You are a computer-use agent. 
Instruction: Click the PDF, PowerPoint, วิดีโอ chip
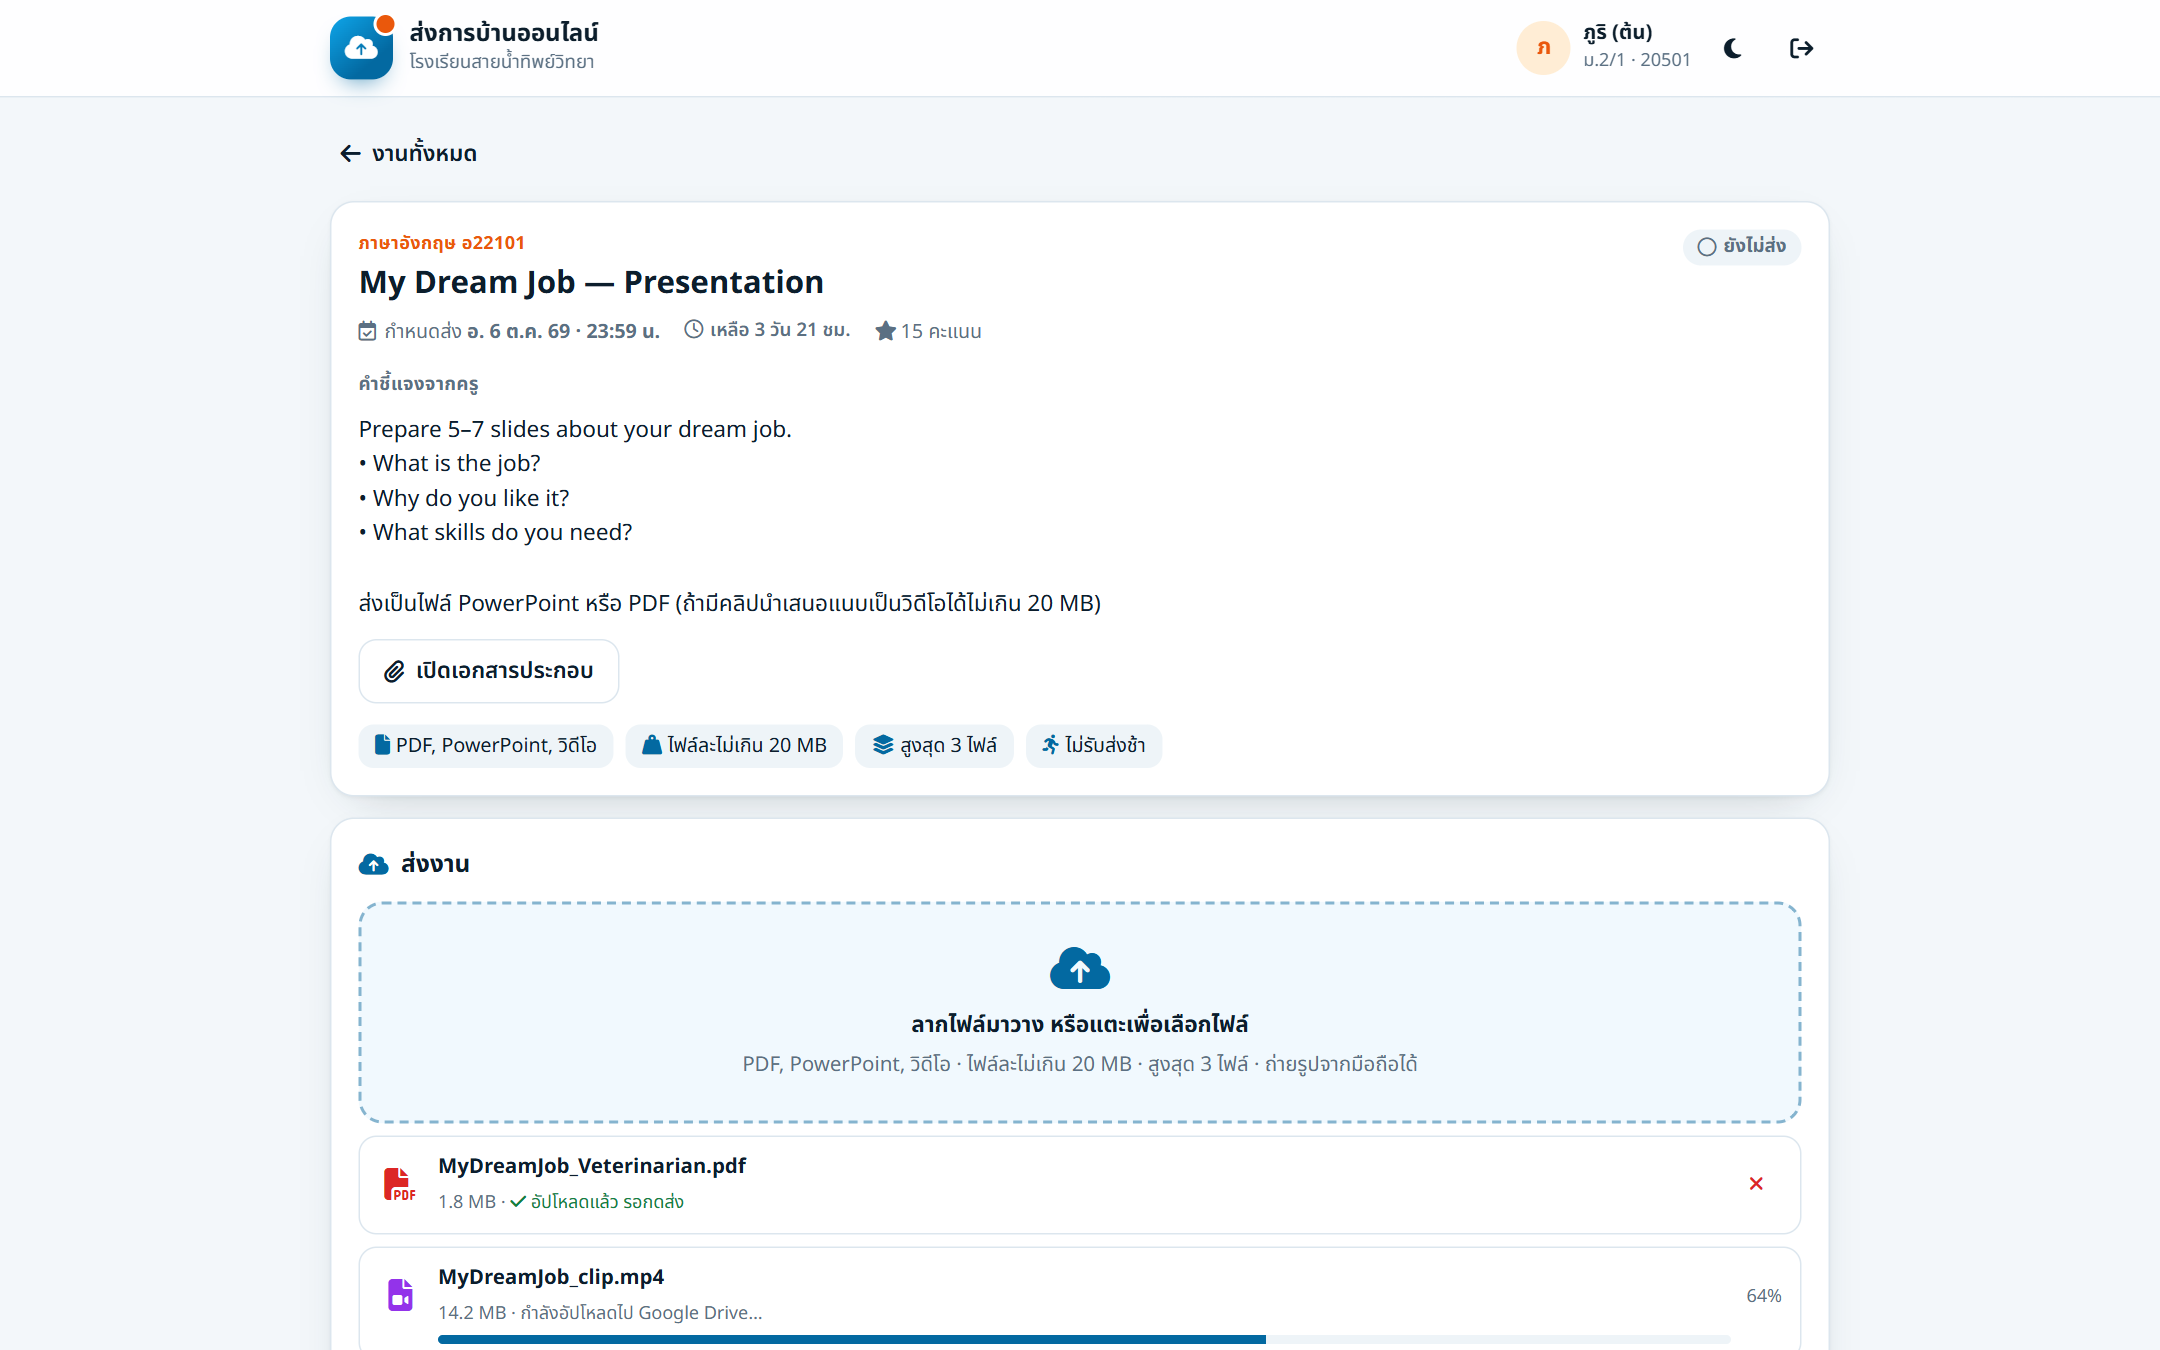pyautogui.click(x=486, y=745)
